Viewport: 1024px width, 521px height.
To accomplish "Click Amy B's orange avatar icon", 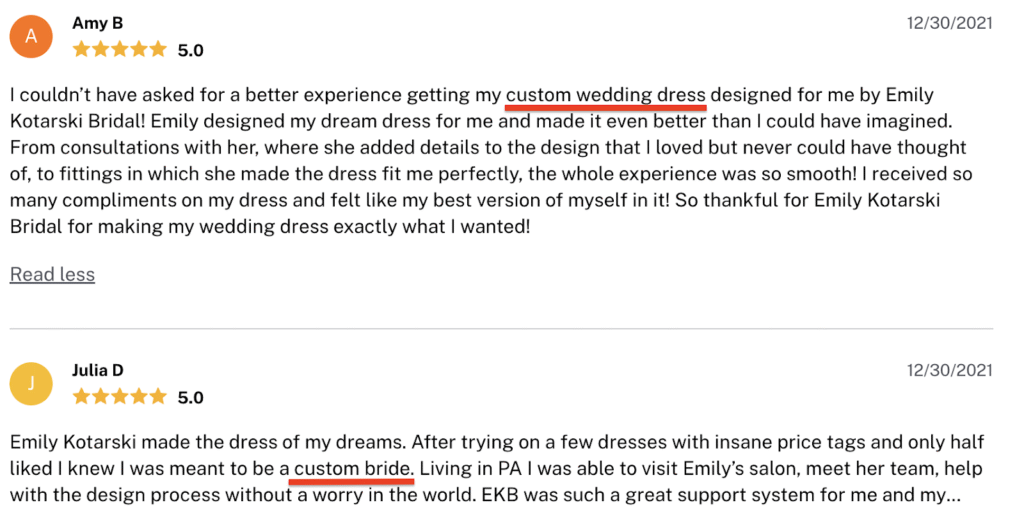I will coord(31,37).
